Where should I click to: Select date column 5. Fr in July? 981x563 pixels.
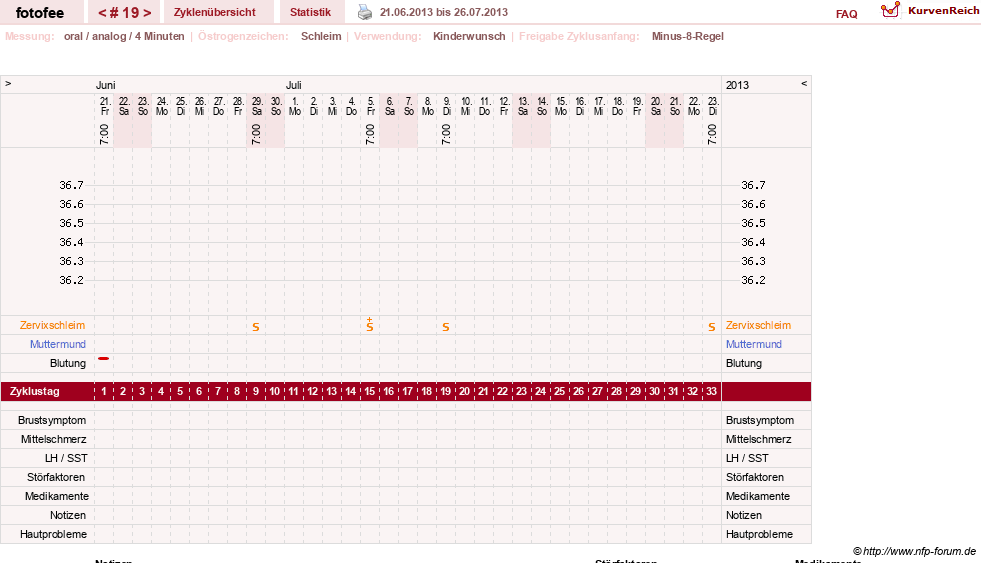[x=370, y=106]
